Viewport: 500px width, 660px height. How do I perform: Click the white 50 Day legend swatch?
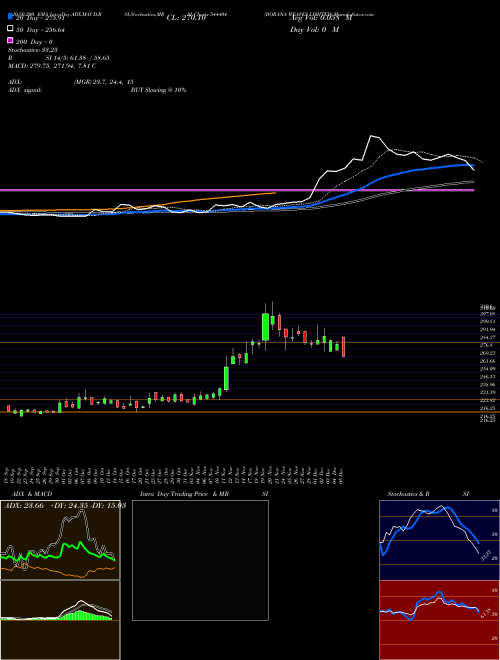click(10, 29)
